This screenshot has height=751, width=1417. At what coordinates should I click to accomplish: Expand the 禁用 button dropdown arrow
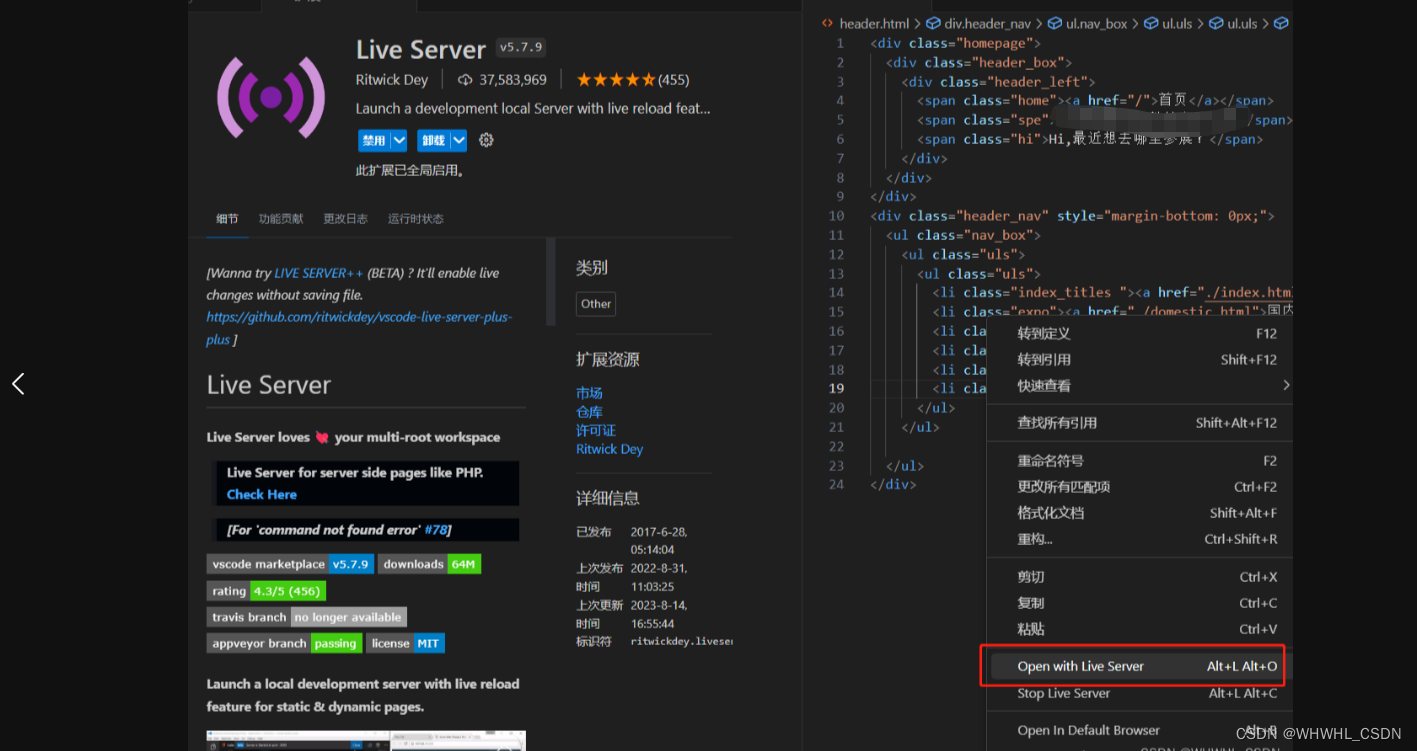(x=398, y=140)
